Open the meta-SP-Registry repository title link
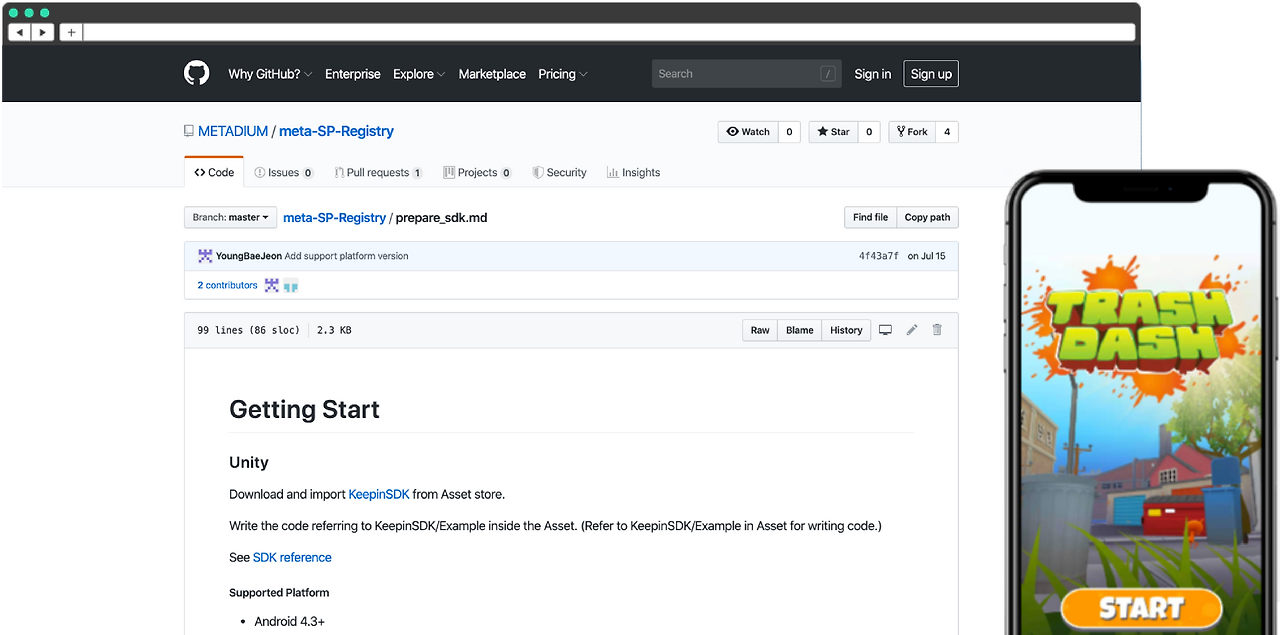This screenshot has width=1280, height=635. 336,131
